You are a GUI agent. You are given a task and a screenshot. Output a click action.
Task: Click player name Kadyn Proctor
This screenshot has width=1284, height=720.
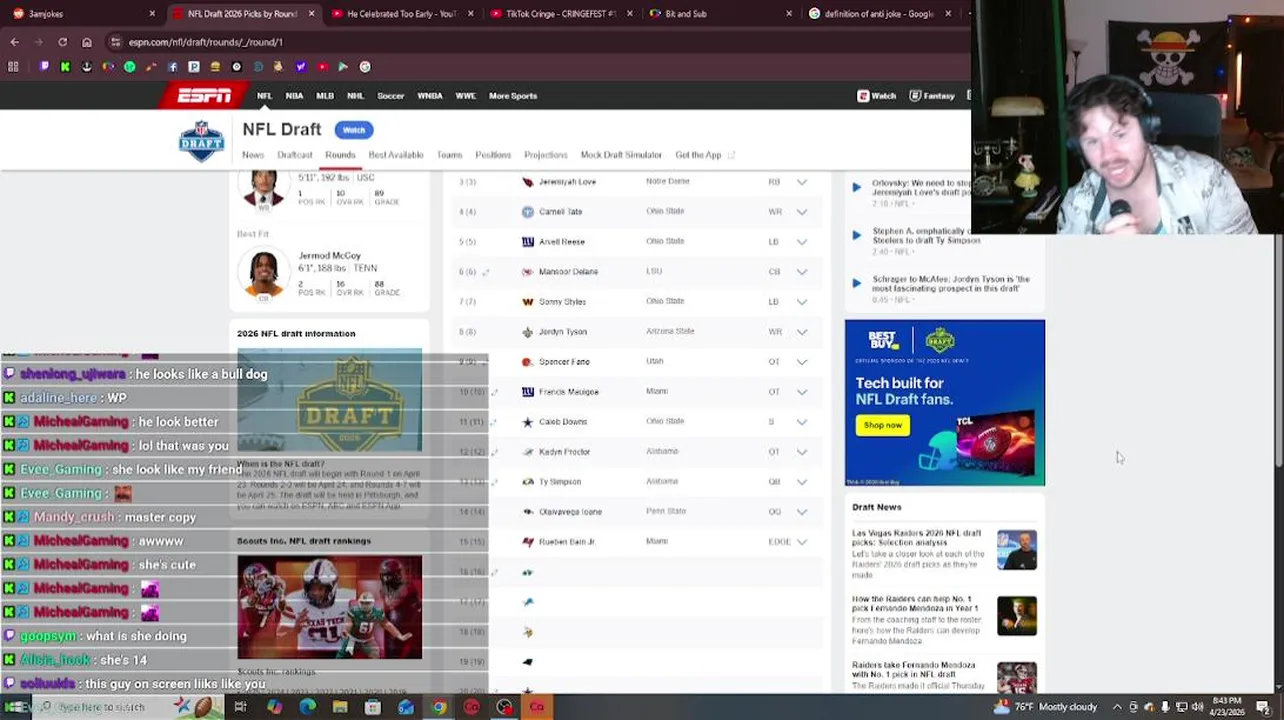(x=564, y=452)
